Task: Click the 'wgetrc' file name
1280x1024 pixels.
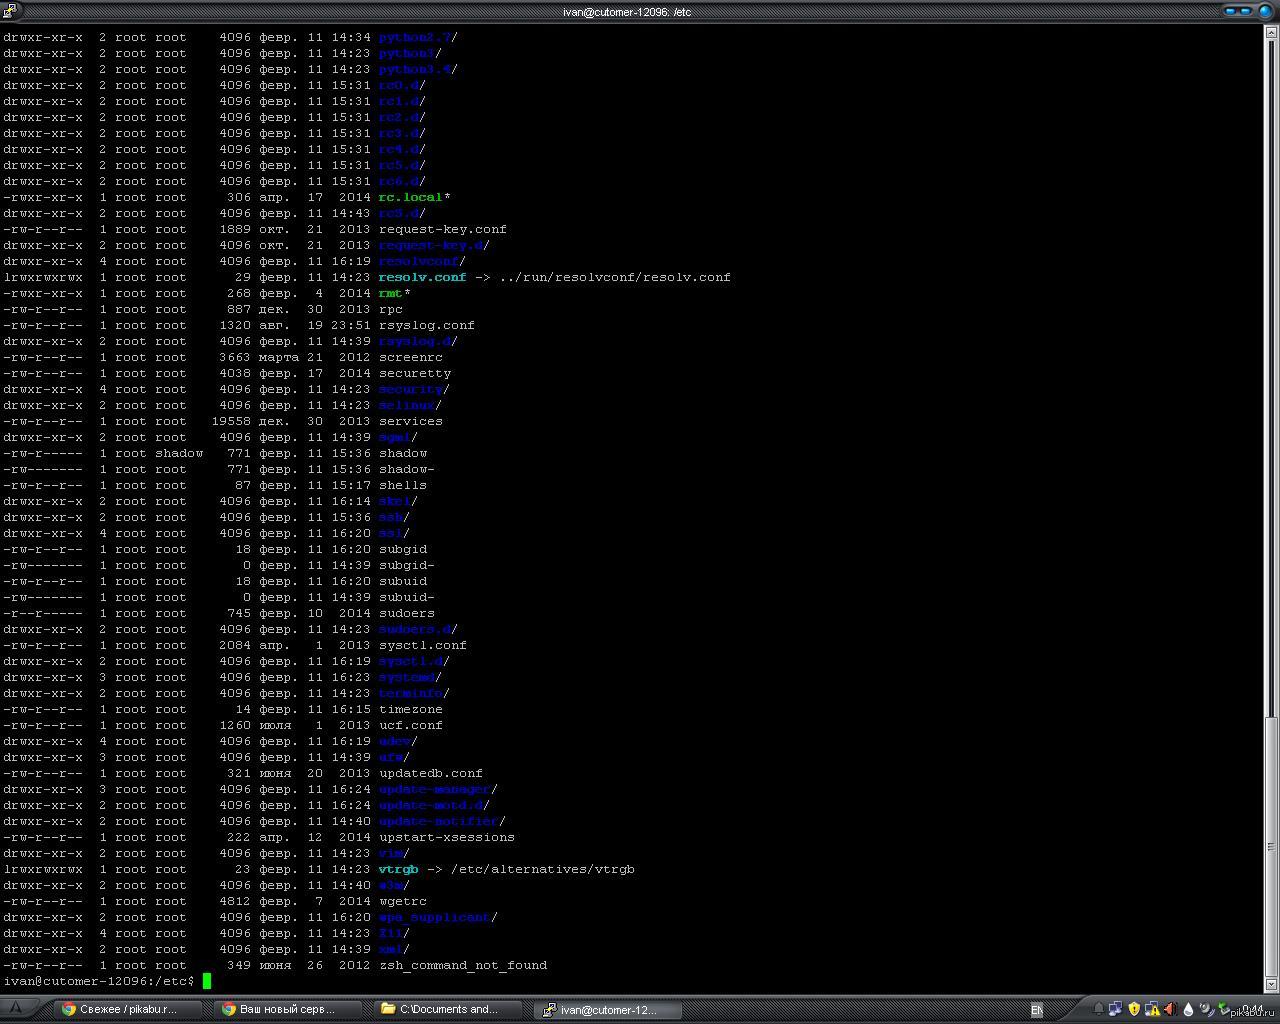Action: (402, 901)
